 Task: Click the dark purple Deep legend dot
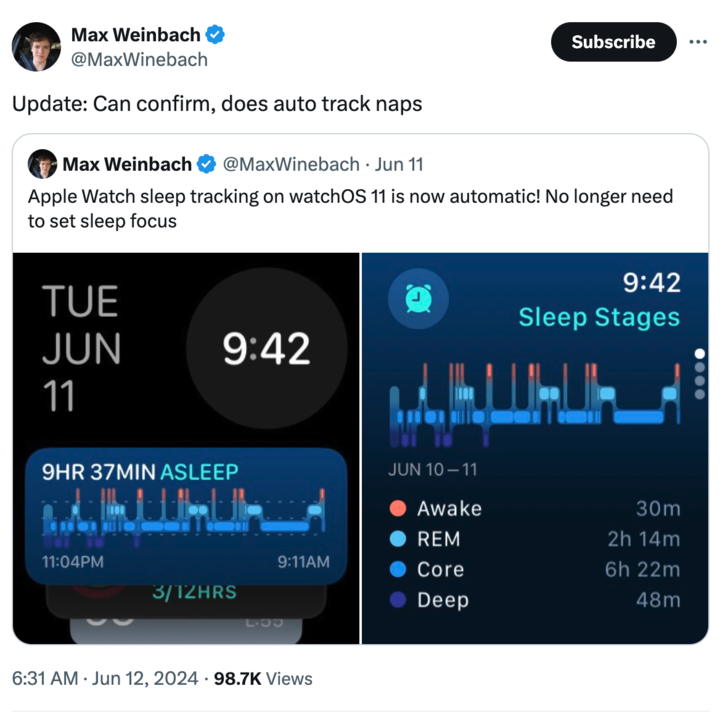coord(398,599)
